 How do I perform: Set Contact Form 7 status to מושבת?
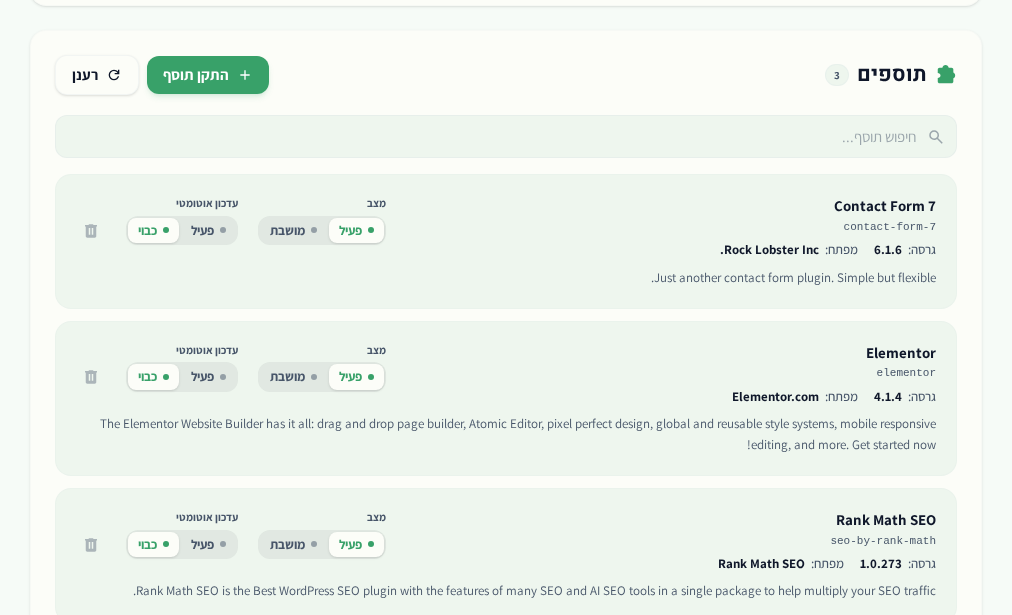click(x=294, y=230)
